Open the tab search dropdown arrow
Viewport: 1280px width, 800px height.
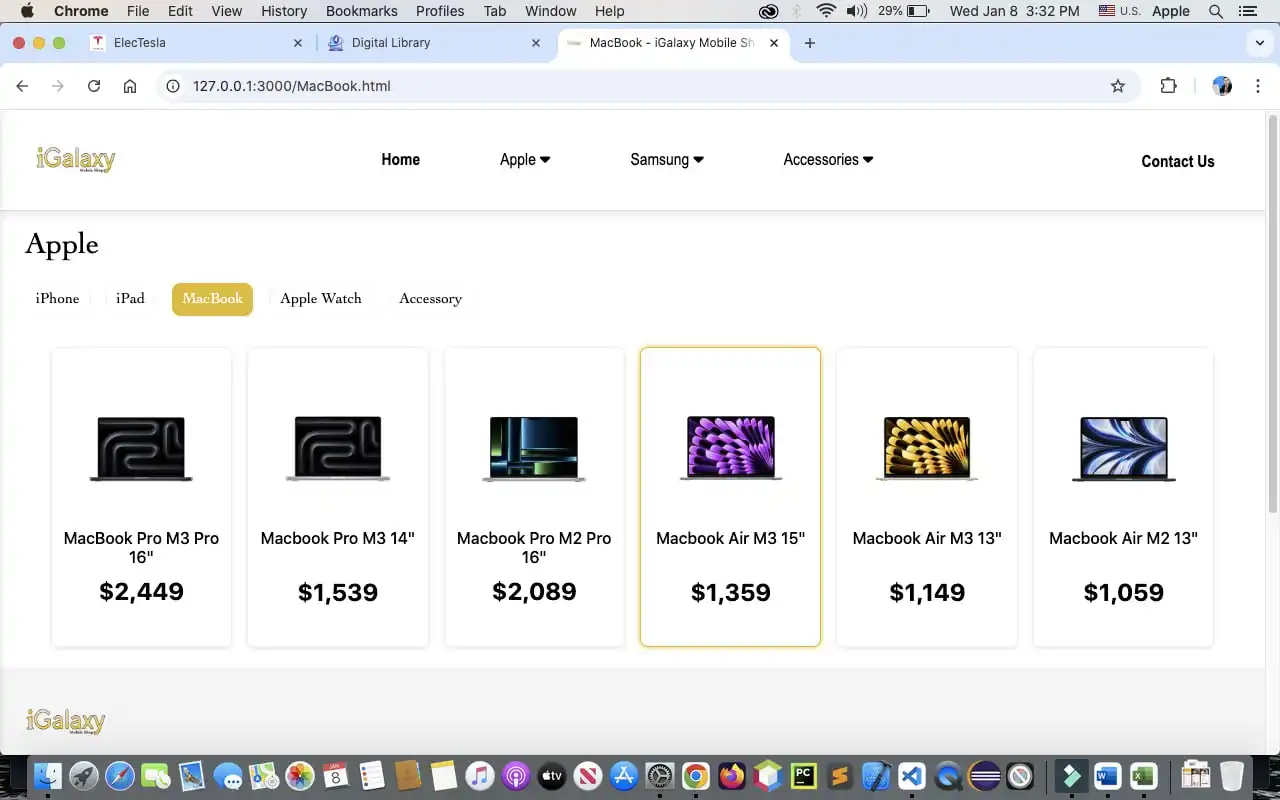(x=1260, y=43)
